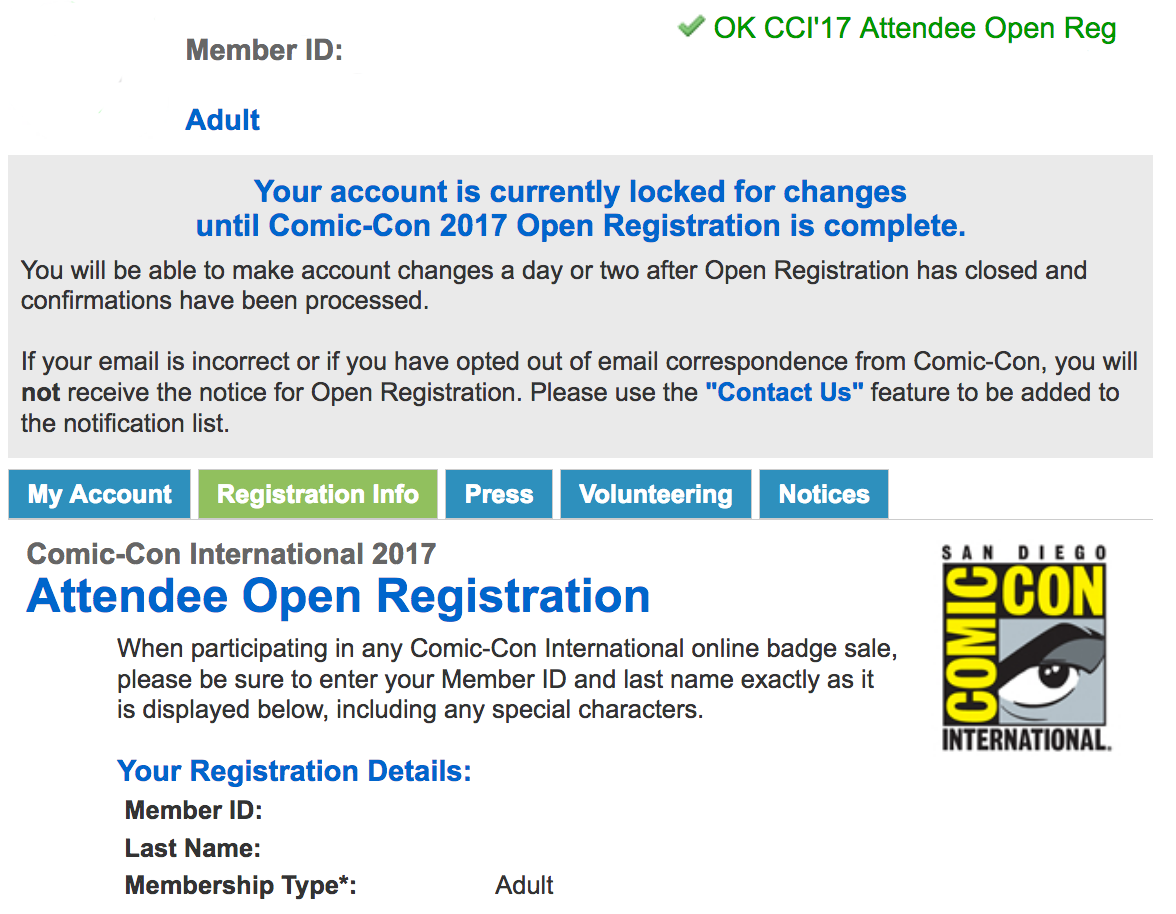Screen dimensions: 1176x914
Task: Click the OK CCI'17 Attendee Open Reg status text
Action: pos(914,28)
